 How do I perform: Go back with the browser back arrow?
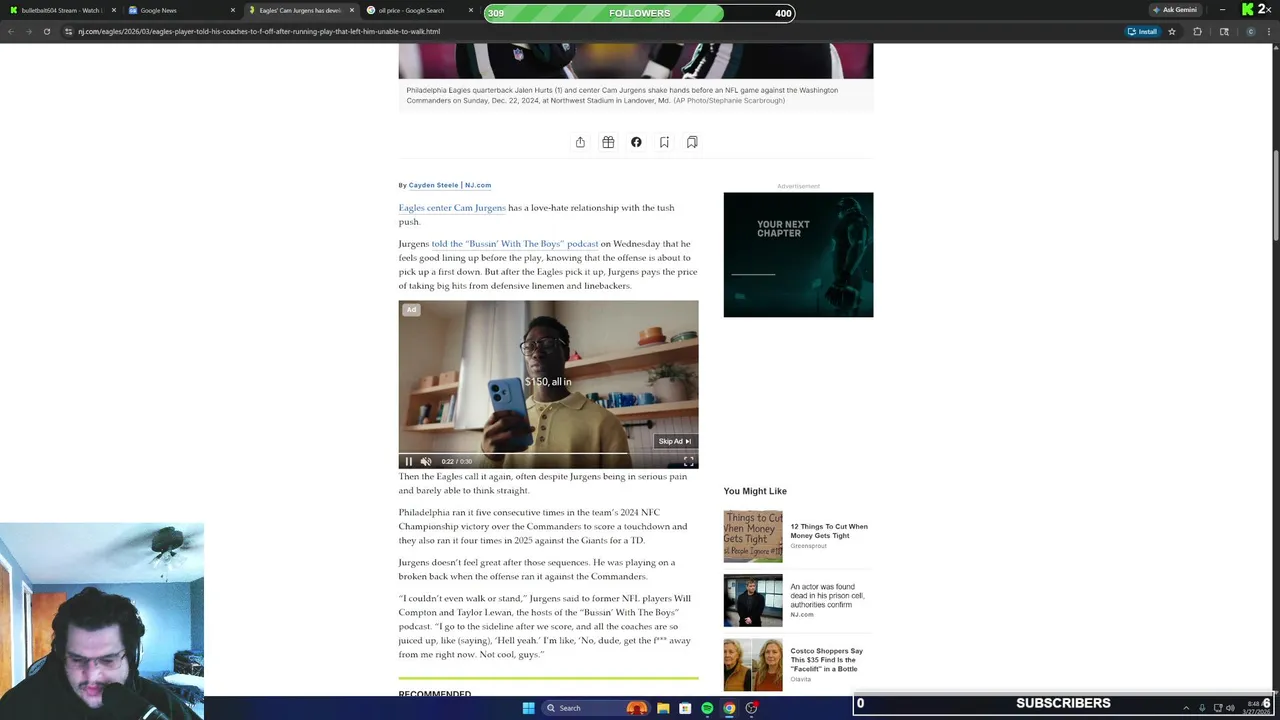[x=11, y=31]
